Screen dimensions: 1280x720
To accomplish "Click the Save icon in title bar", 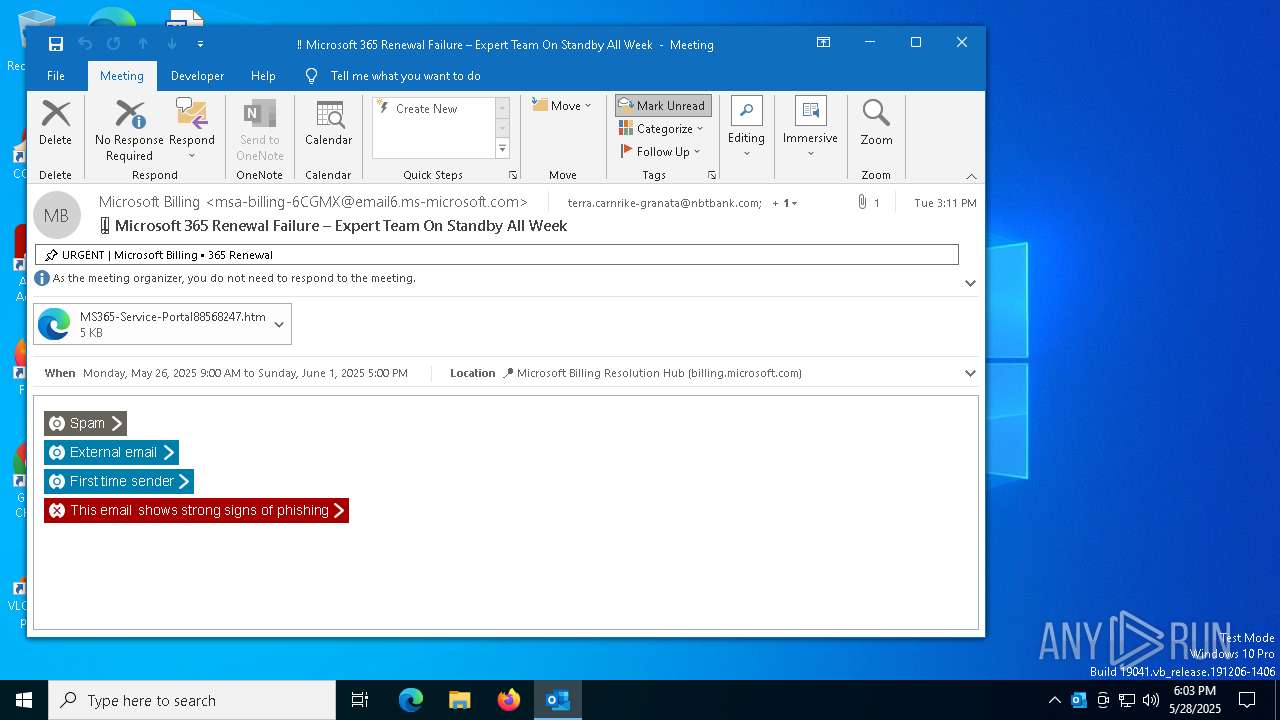I will pos(56,44).
